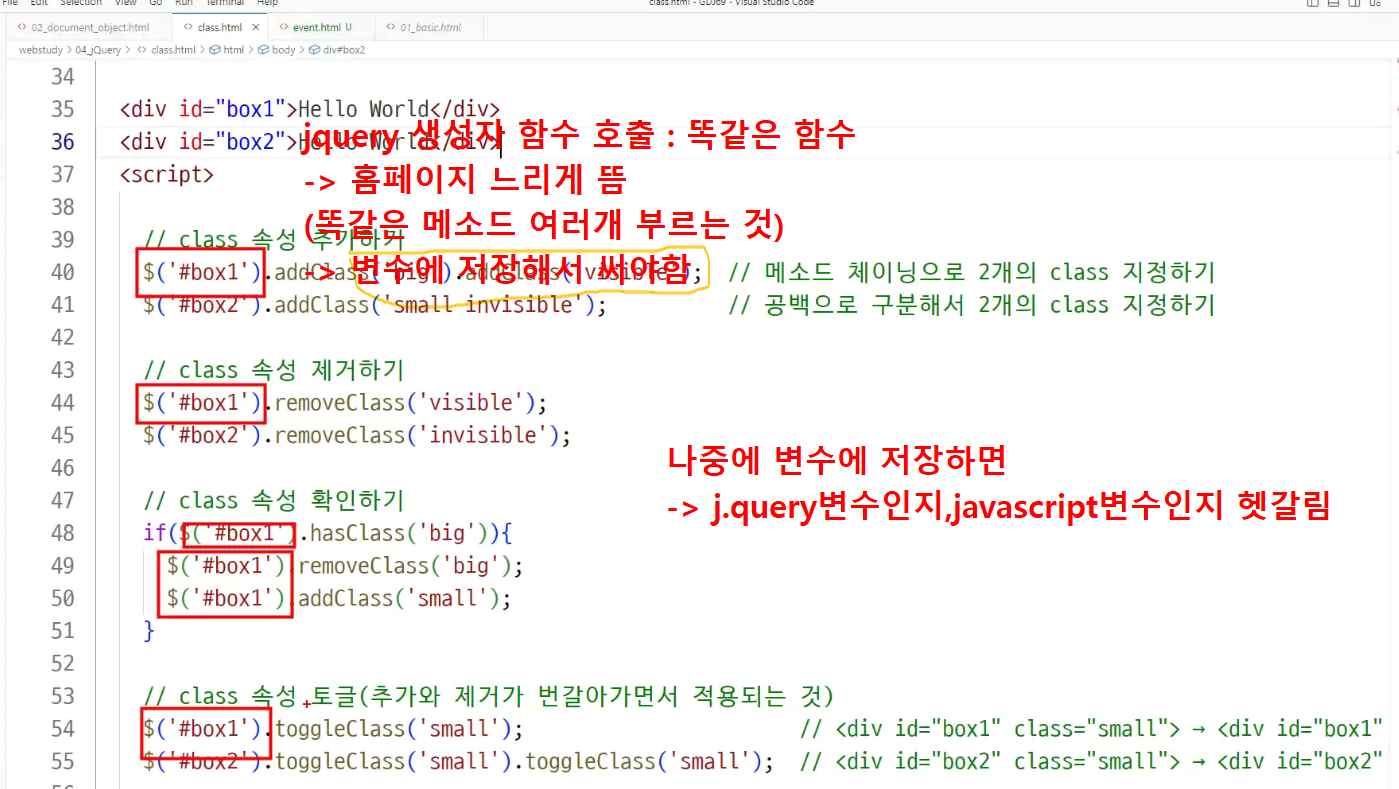Open the View menu
Screen dimensions: 1399x789
[125, 3]
